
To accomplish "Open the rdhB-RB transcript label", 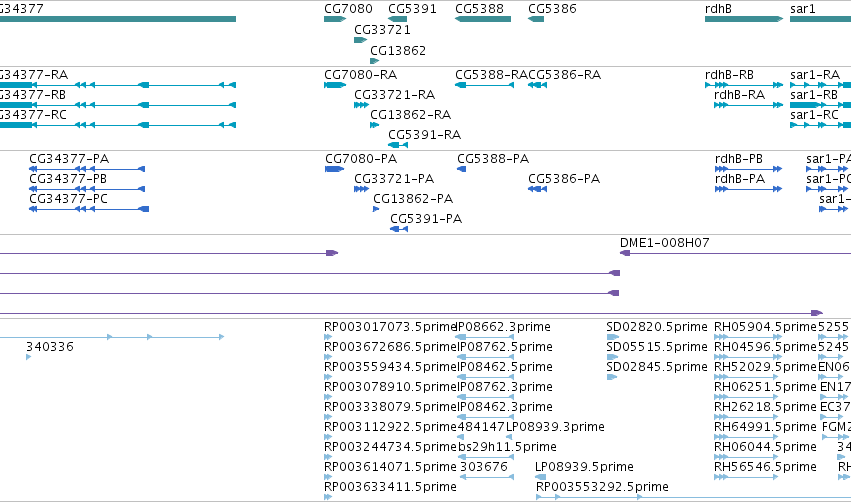I will 729,75.
